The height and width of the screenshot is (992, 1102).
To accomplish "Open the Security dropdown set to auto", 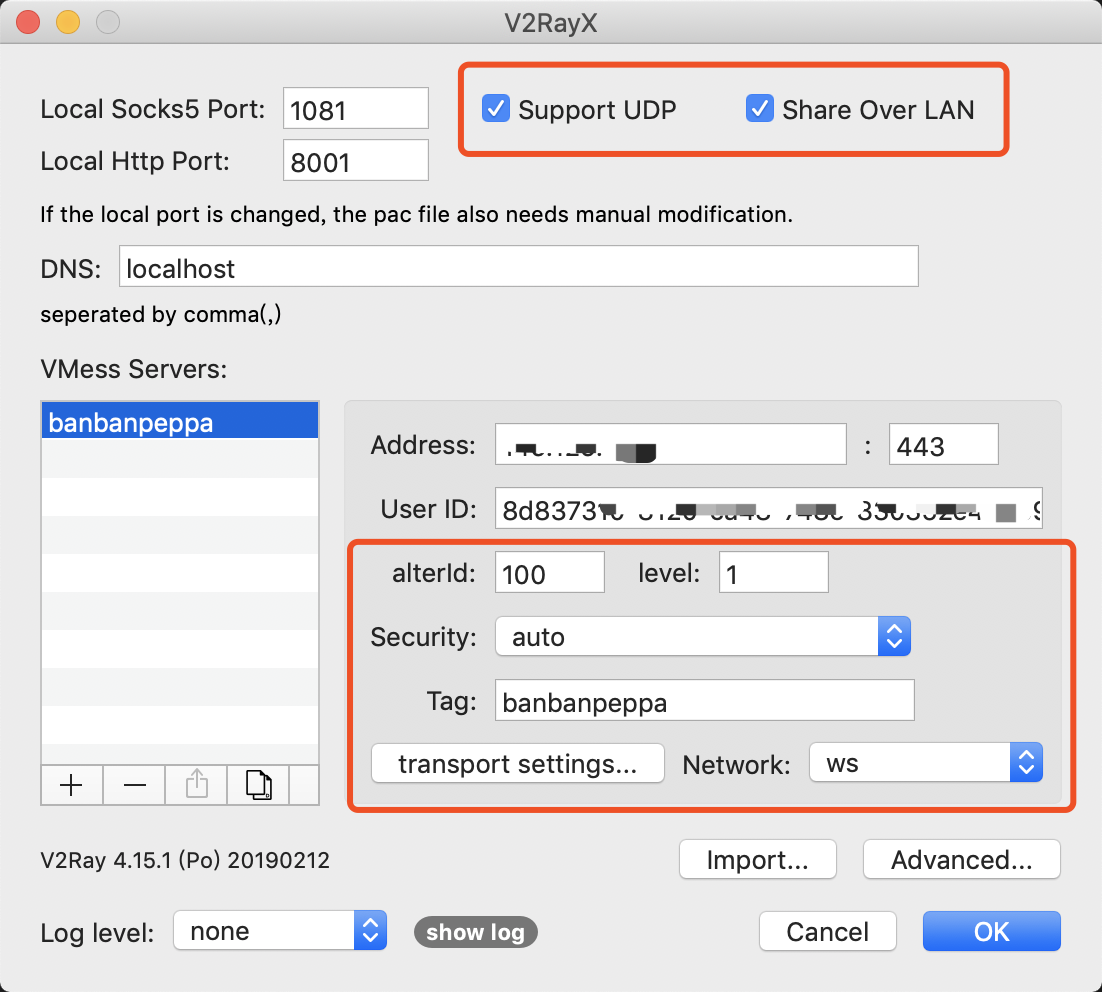I will (x=703, y=636).
